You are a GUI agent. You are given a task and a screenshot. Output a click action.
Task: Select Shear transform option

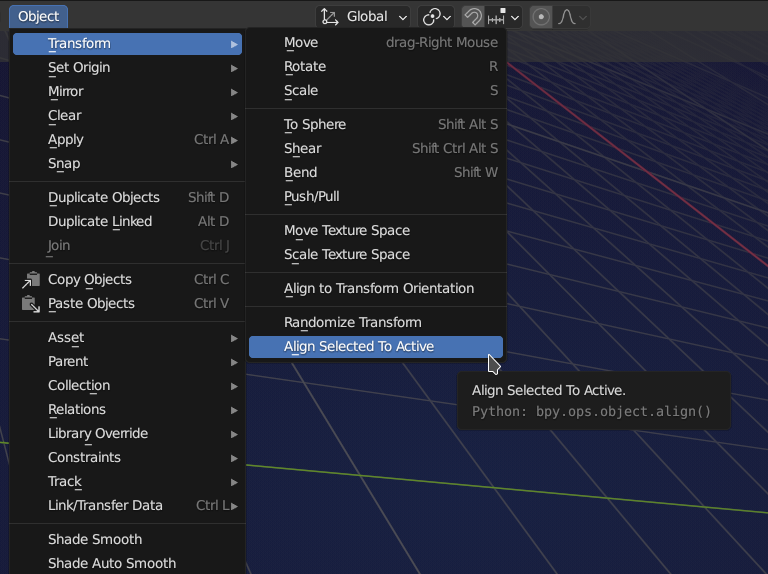click(376, 148)
